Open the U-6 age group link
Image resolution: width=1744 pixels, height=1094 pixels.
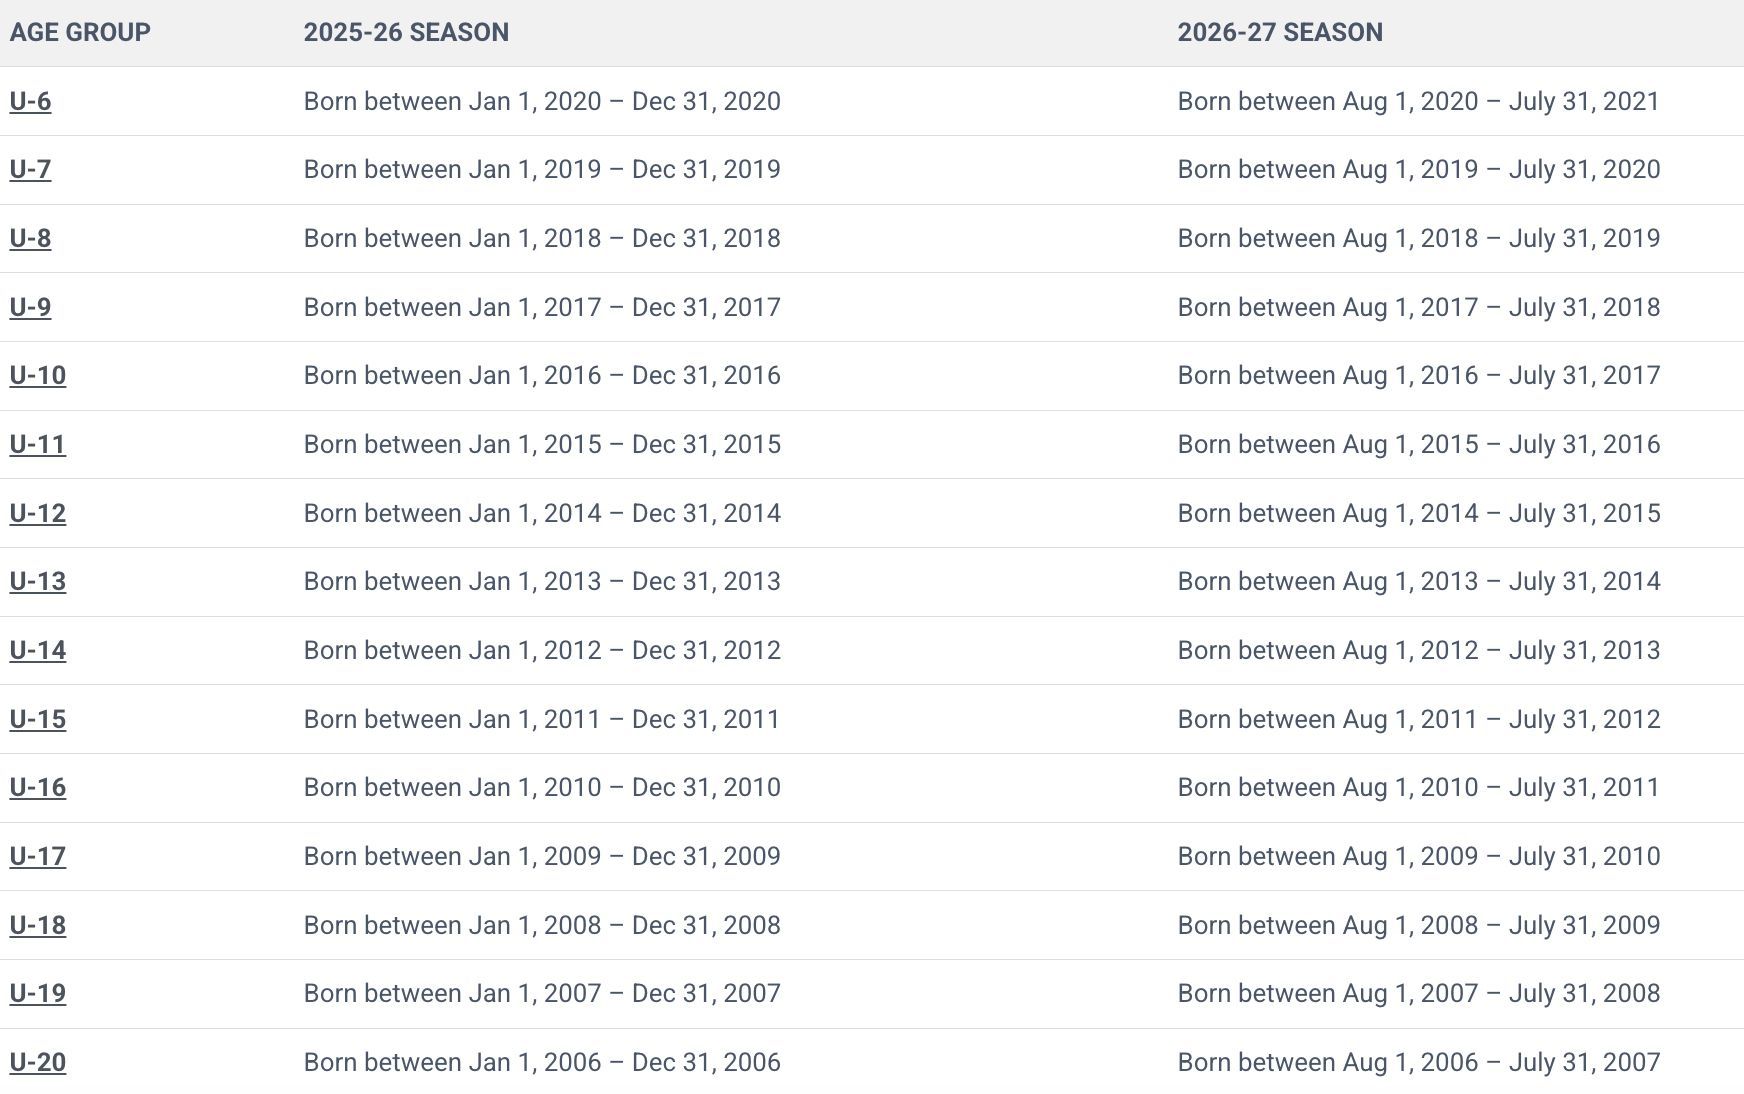30,101
